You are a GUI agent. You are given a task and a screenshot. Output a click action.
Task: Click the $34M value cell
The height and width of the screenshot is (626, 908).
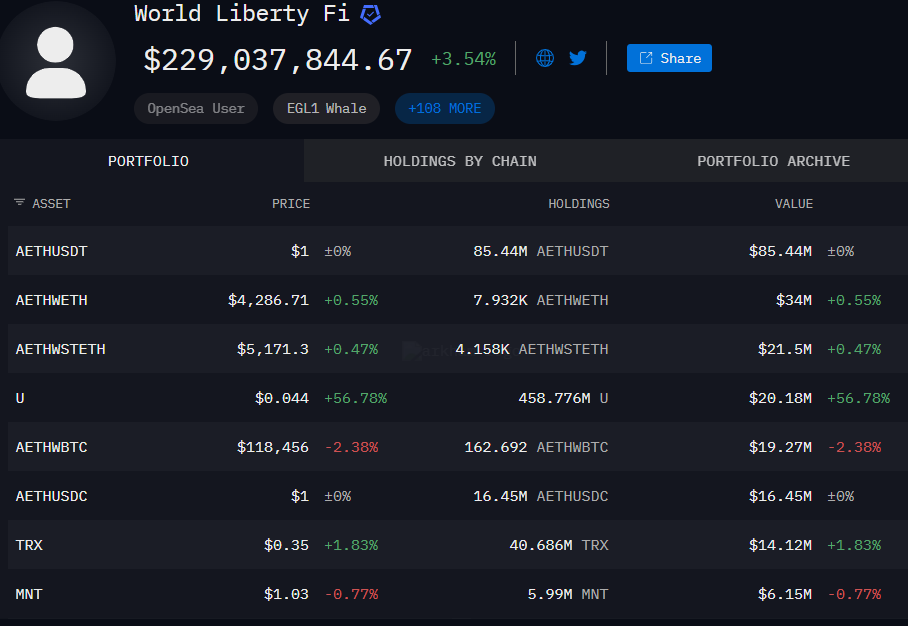tap(794, 300)
